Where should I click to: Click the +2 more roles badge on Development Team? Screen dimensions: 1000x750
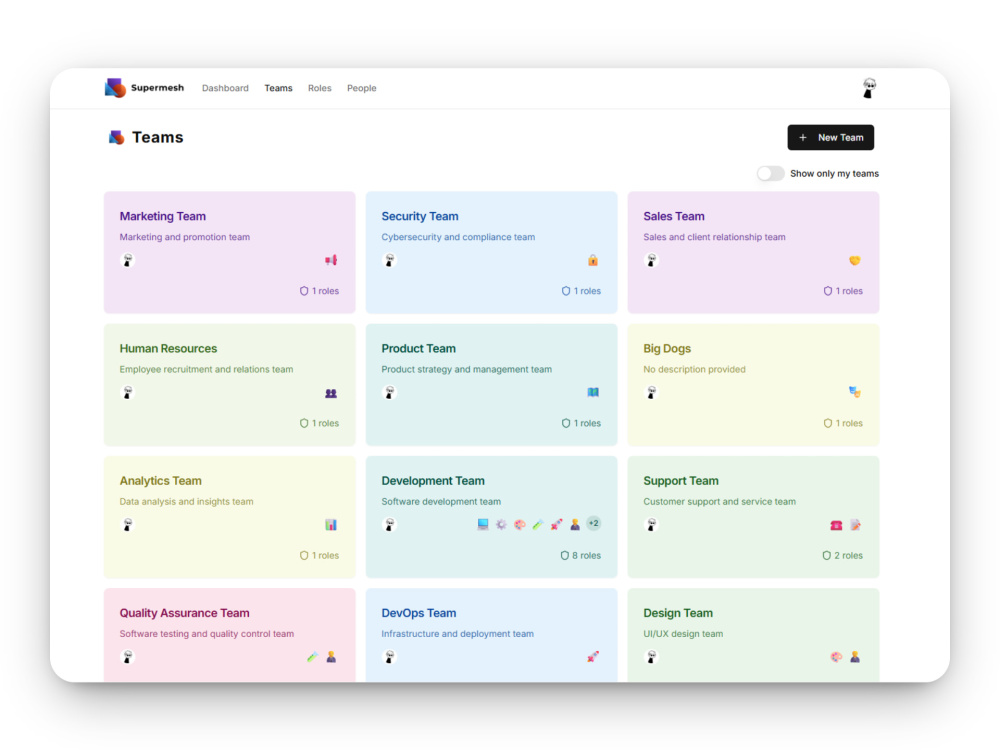[x=594, y=524]
